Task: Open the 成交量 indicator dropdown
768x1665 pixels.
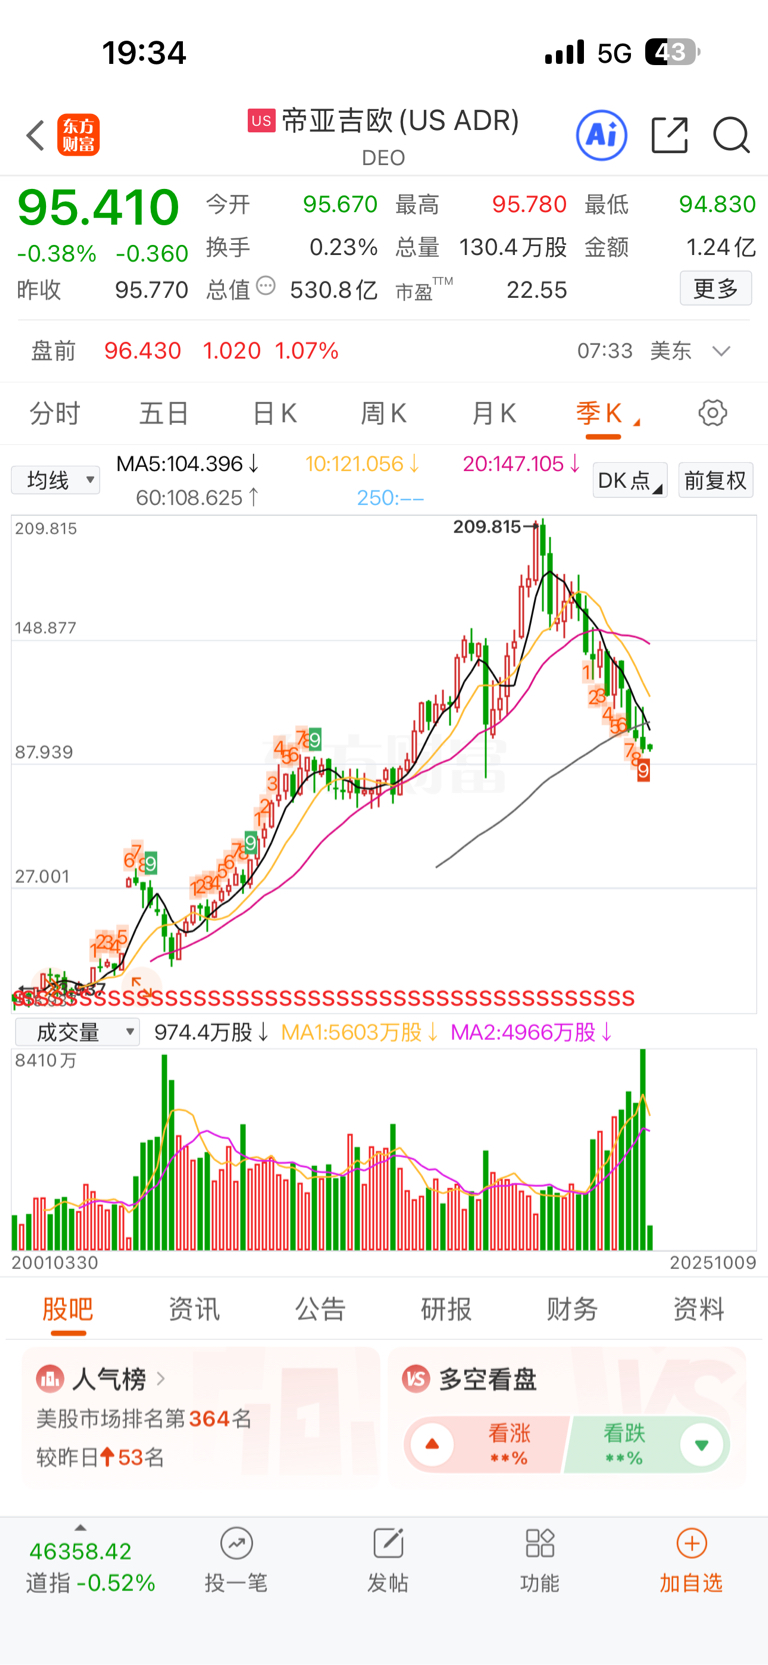Action: [77, 1032]
